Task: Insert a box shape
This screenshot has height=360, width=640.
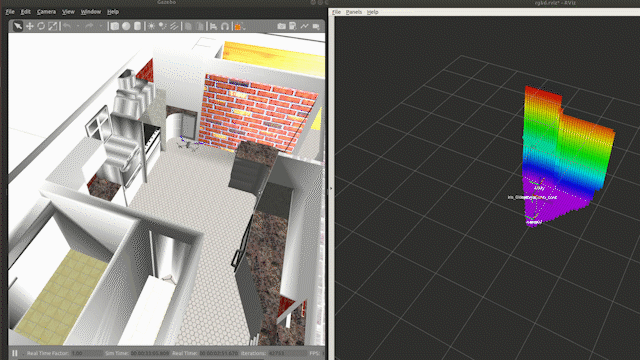Action: [x=115, y=26]
